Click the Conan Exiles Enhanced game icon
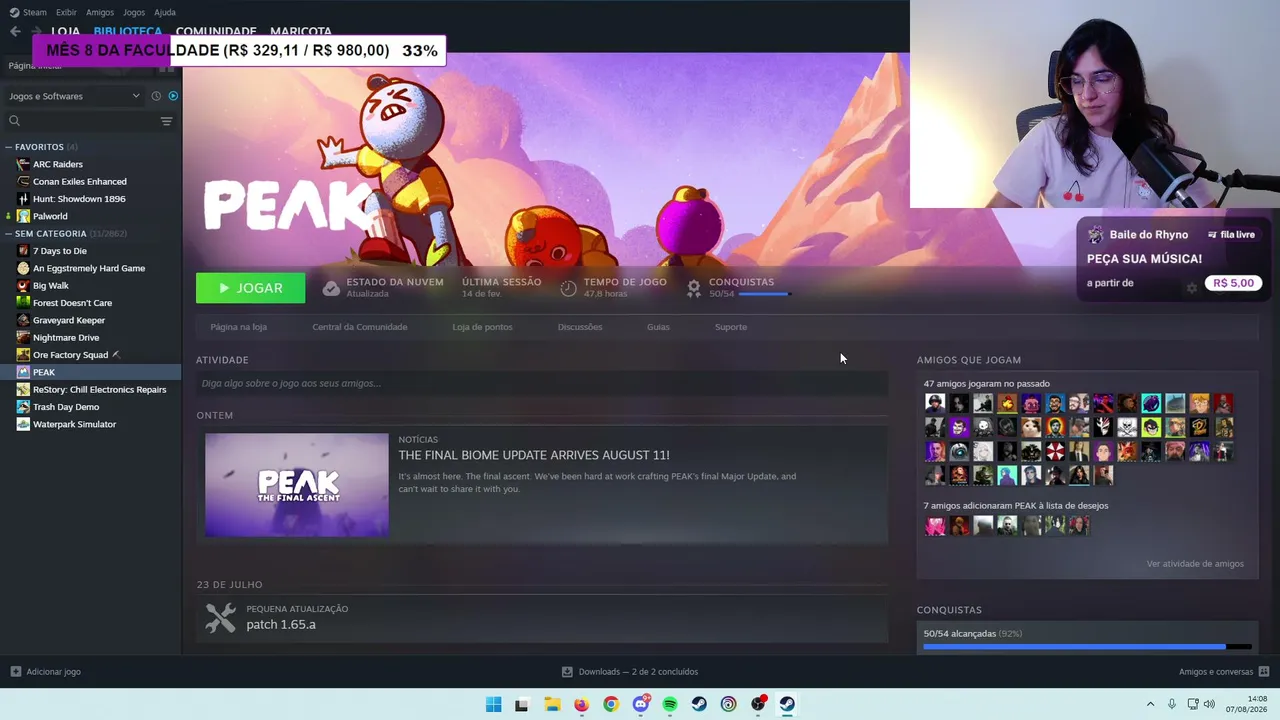The height and width of the screenshot is (720, 1280). (x=24, y=182)
